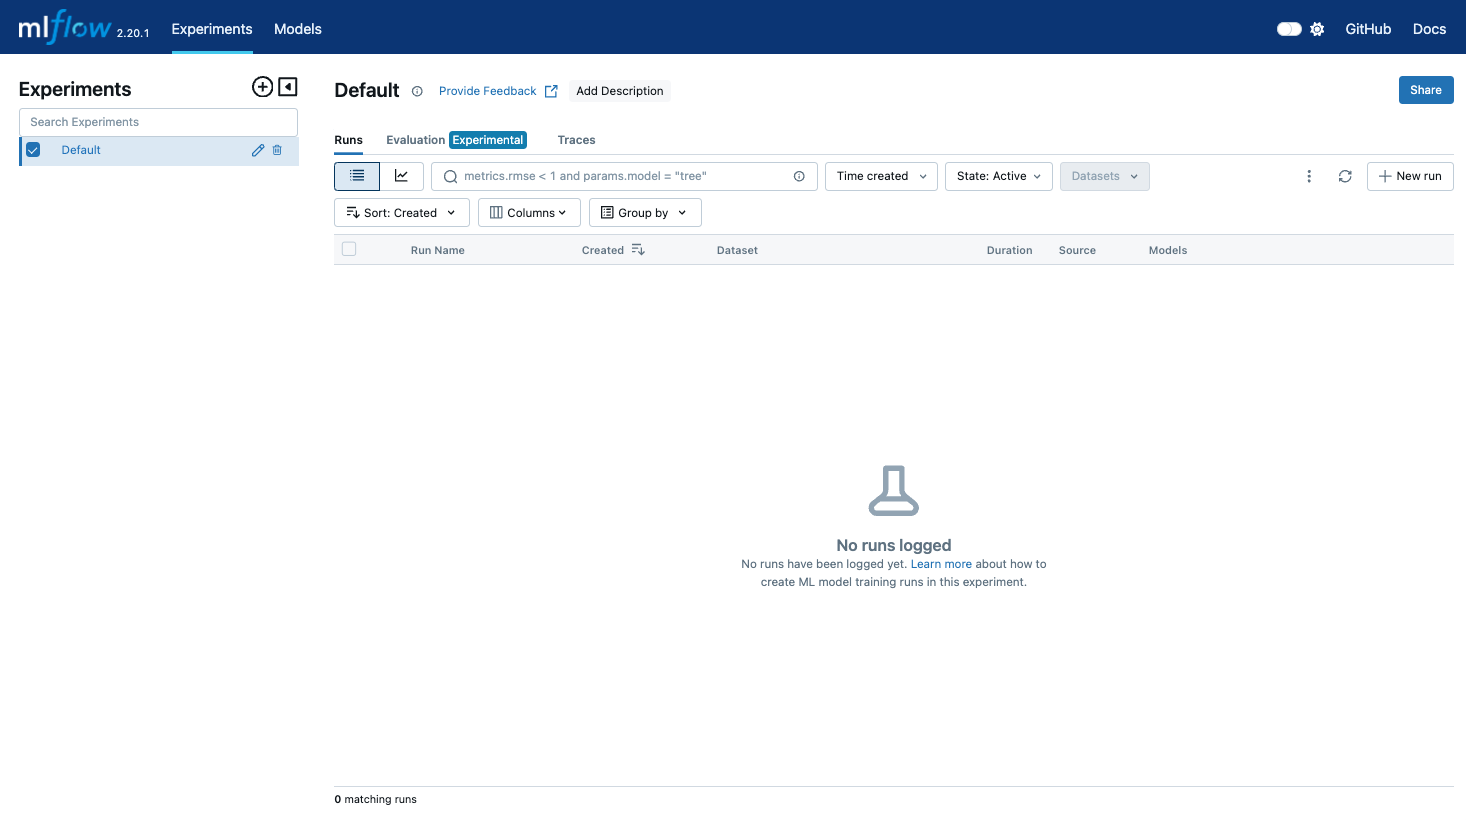Open the Datasets filter dropdown
1466x820 pixels.
pos(1105,176)
